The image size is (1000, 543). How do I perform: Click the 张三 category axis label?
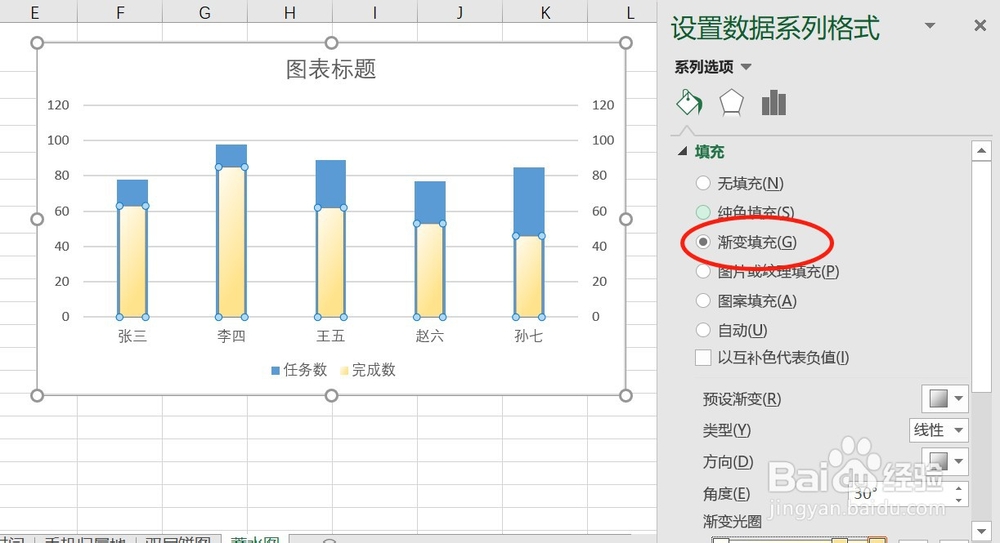coord(133,336)
